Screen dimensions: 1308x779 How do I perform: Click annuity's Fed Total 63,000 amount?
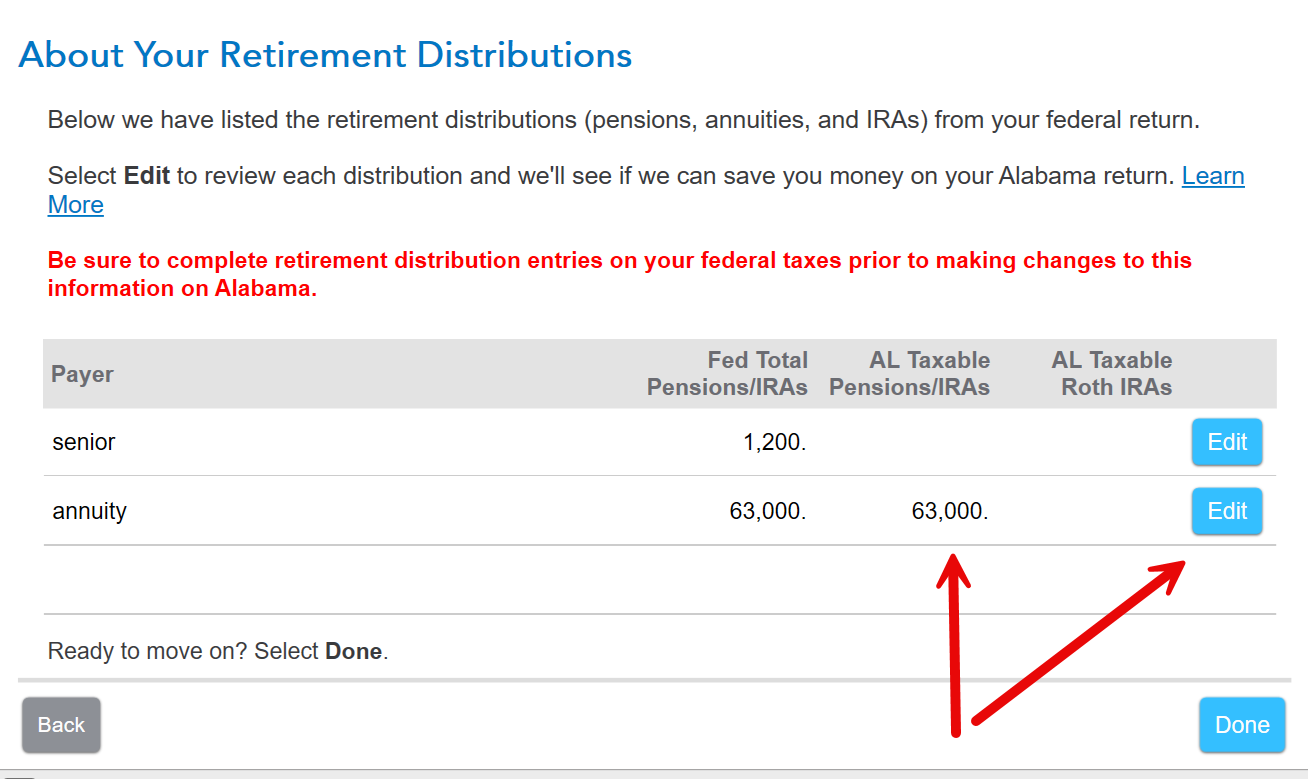(767, 511)
